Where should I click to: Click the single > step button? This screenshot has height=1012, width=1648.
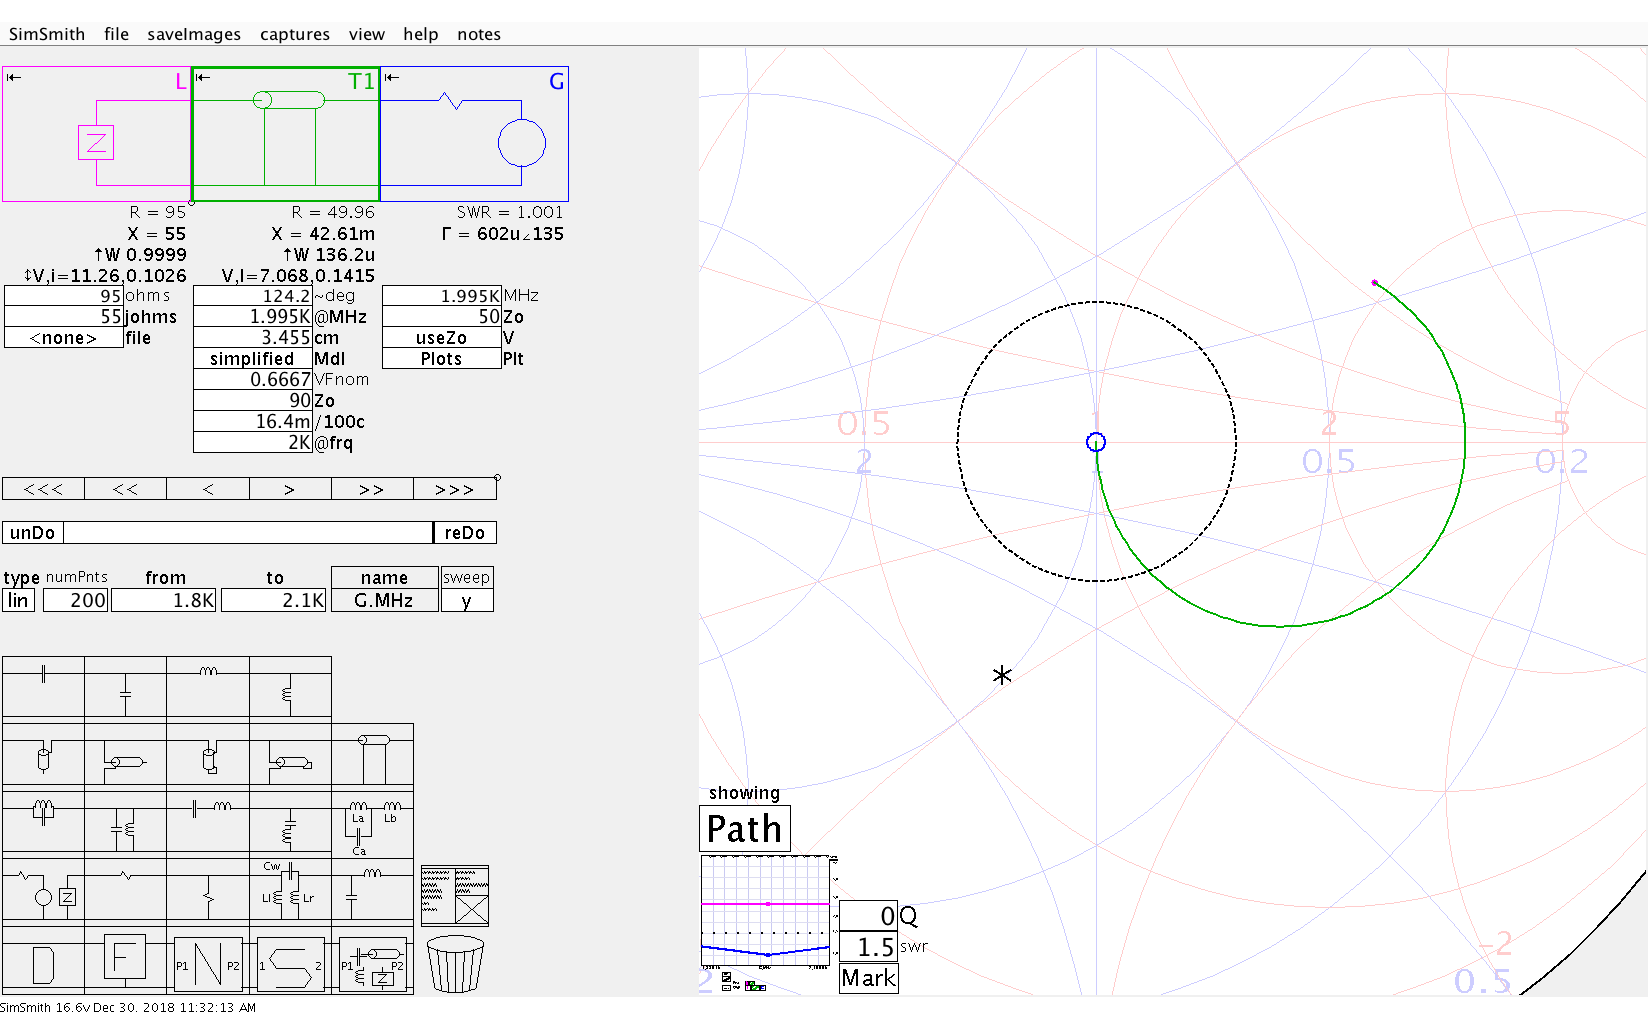tap(290, 489)
